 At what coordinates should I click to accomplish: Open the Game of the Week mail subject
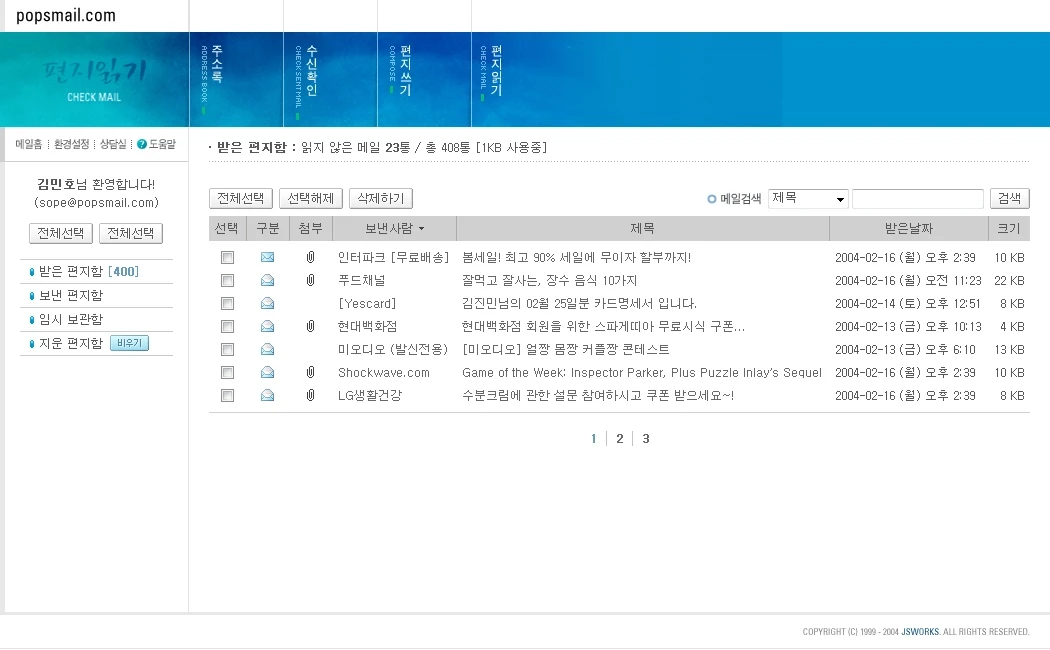[x=642, y=372]
